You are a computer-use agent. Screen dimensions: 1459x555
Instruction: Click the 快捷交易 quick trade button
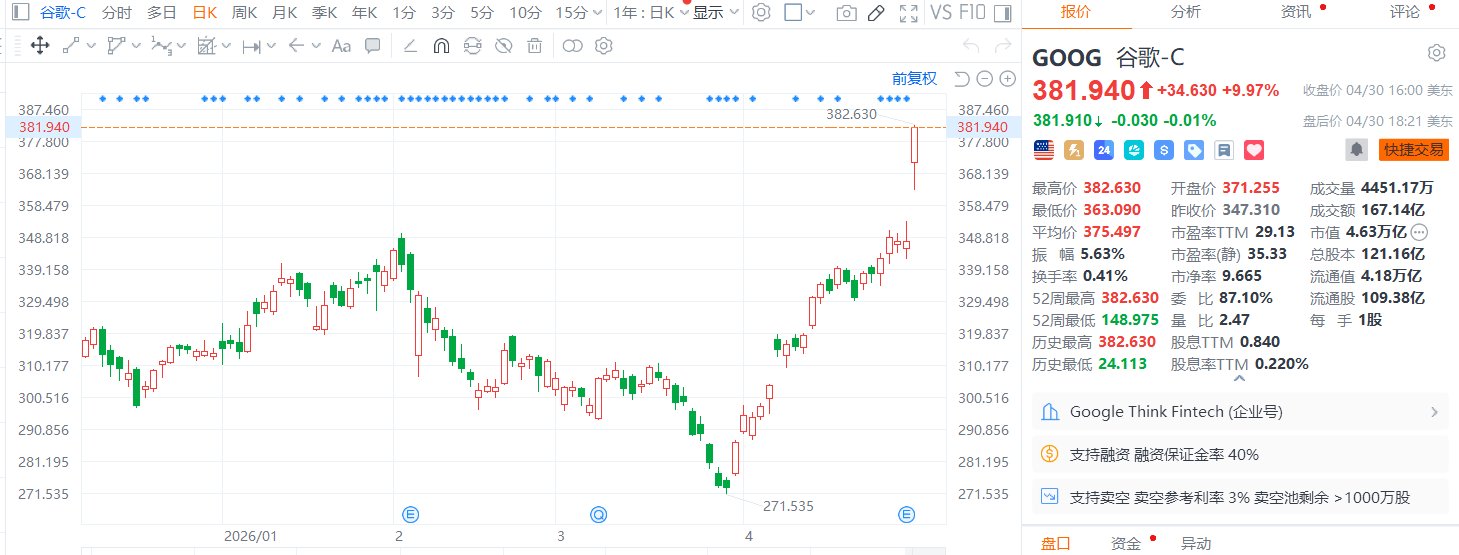[x=1412, y=149]
